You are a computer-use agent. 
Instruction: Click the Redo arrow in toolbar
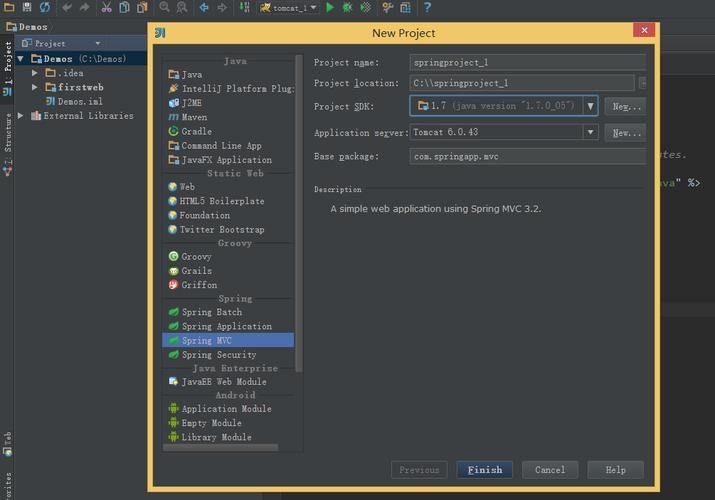coord(85,7)
